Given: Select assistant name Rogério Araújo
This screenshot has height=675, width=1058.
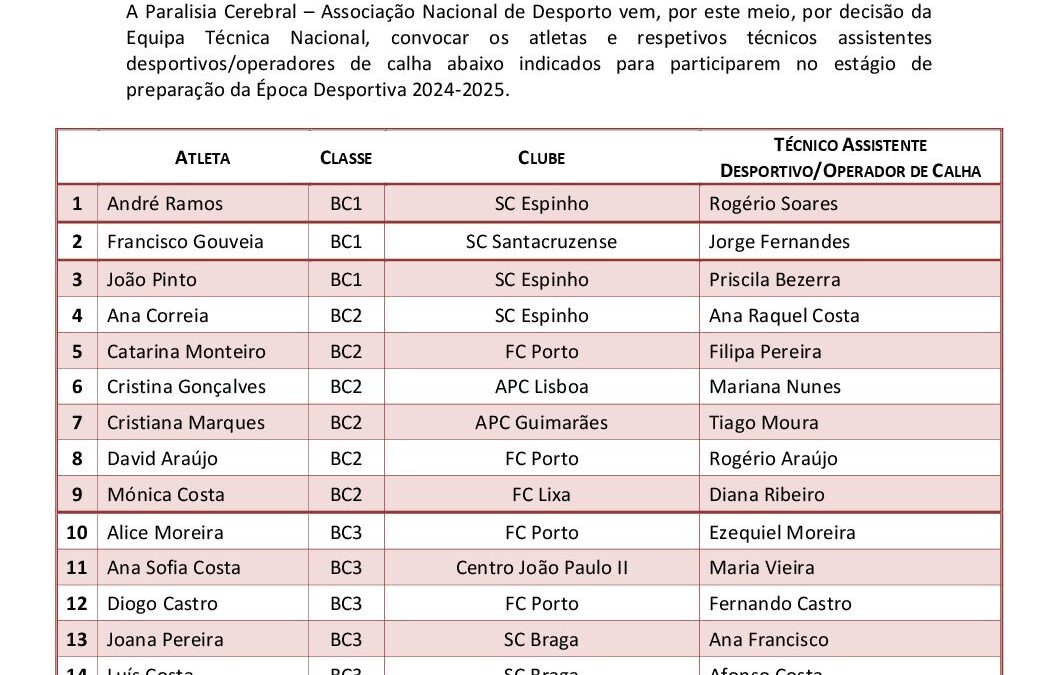Looking at the screenshot, I should click(x=773, y=459).
